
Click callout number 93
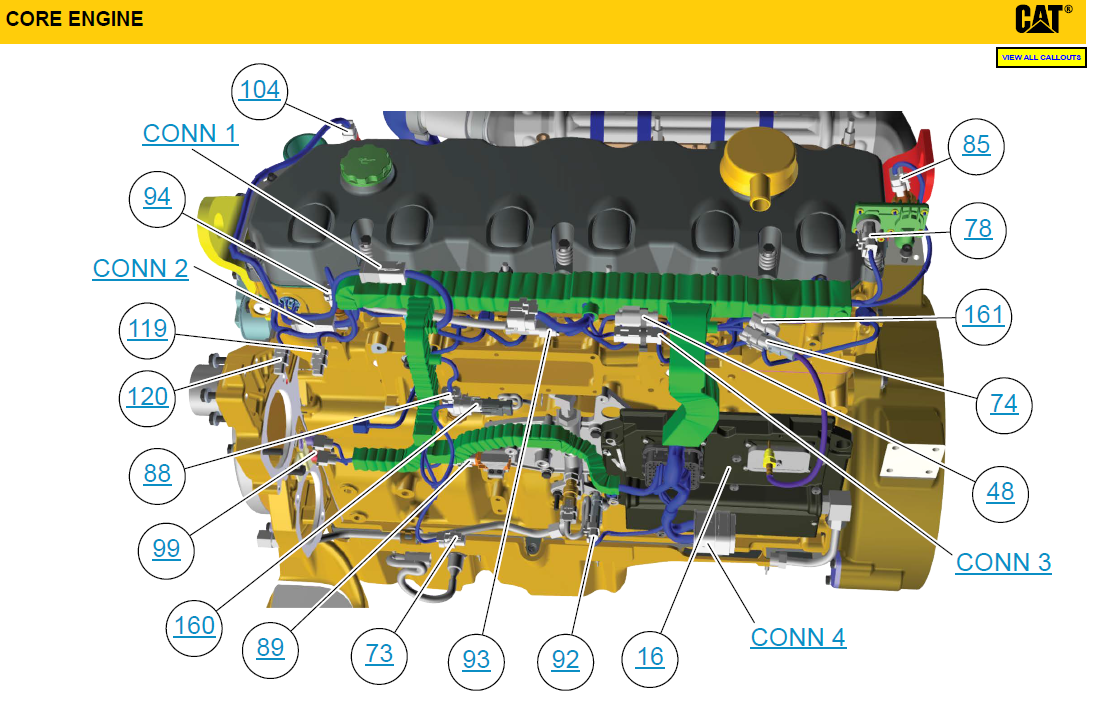(x=476, y=660)
